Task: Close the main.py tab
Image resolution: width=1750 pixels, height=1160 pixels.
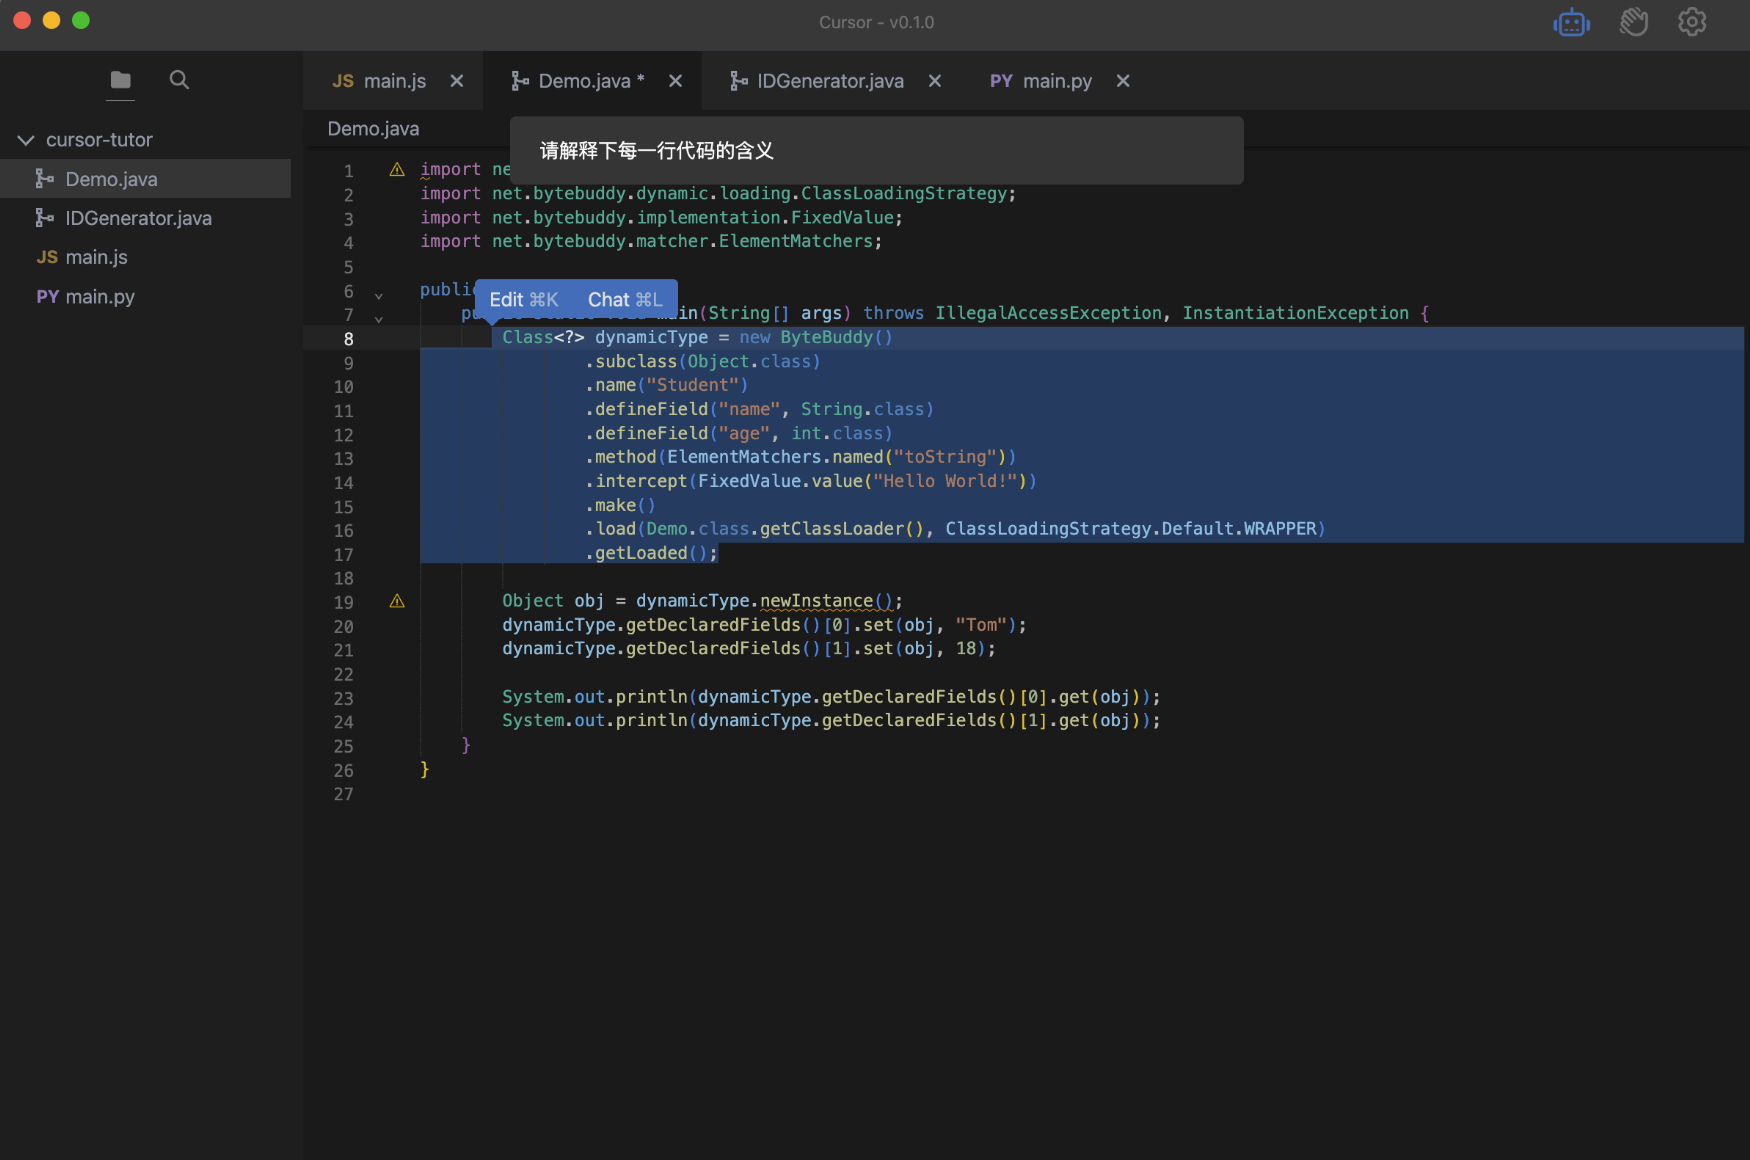Action: pos(1123,81)
